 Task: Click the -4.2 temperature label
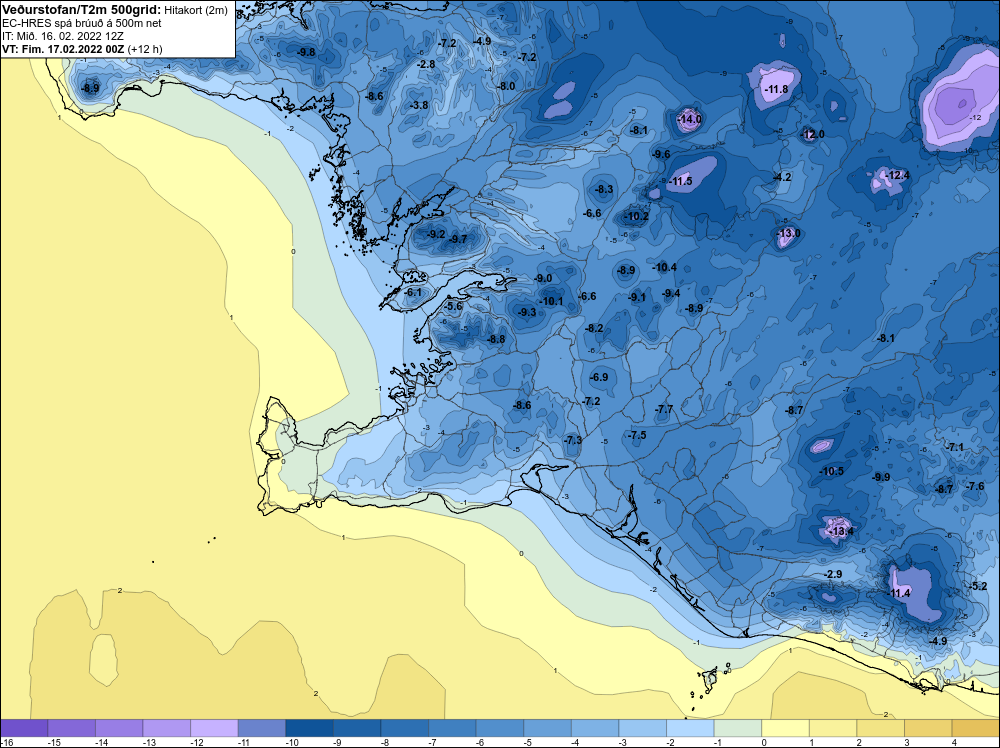tap(783, 177)
